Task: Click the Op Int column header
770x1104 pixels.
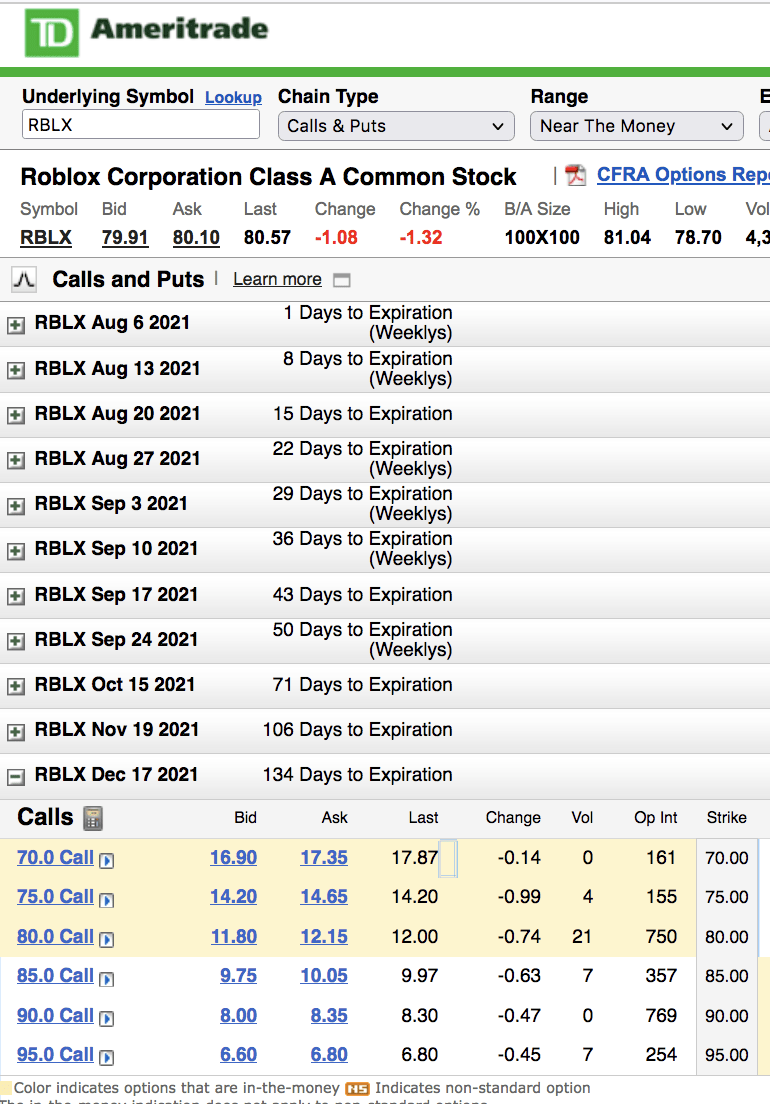Action: click(x=655, y=817)
